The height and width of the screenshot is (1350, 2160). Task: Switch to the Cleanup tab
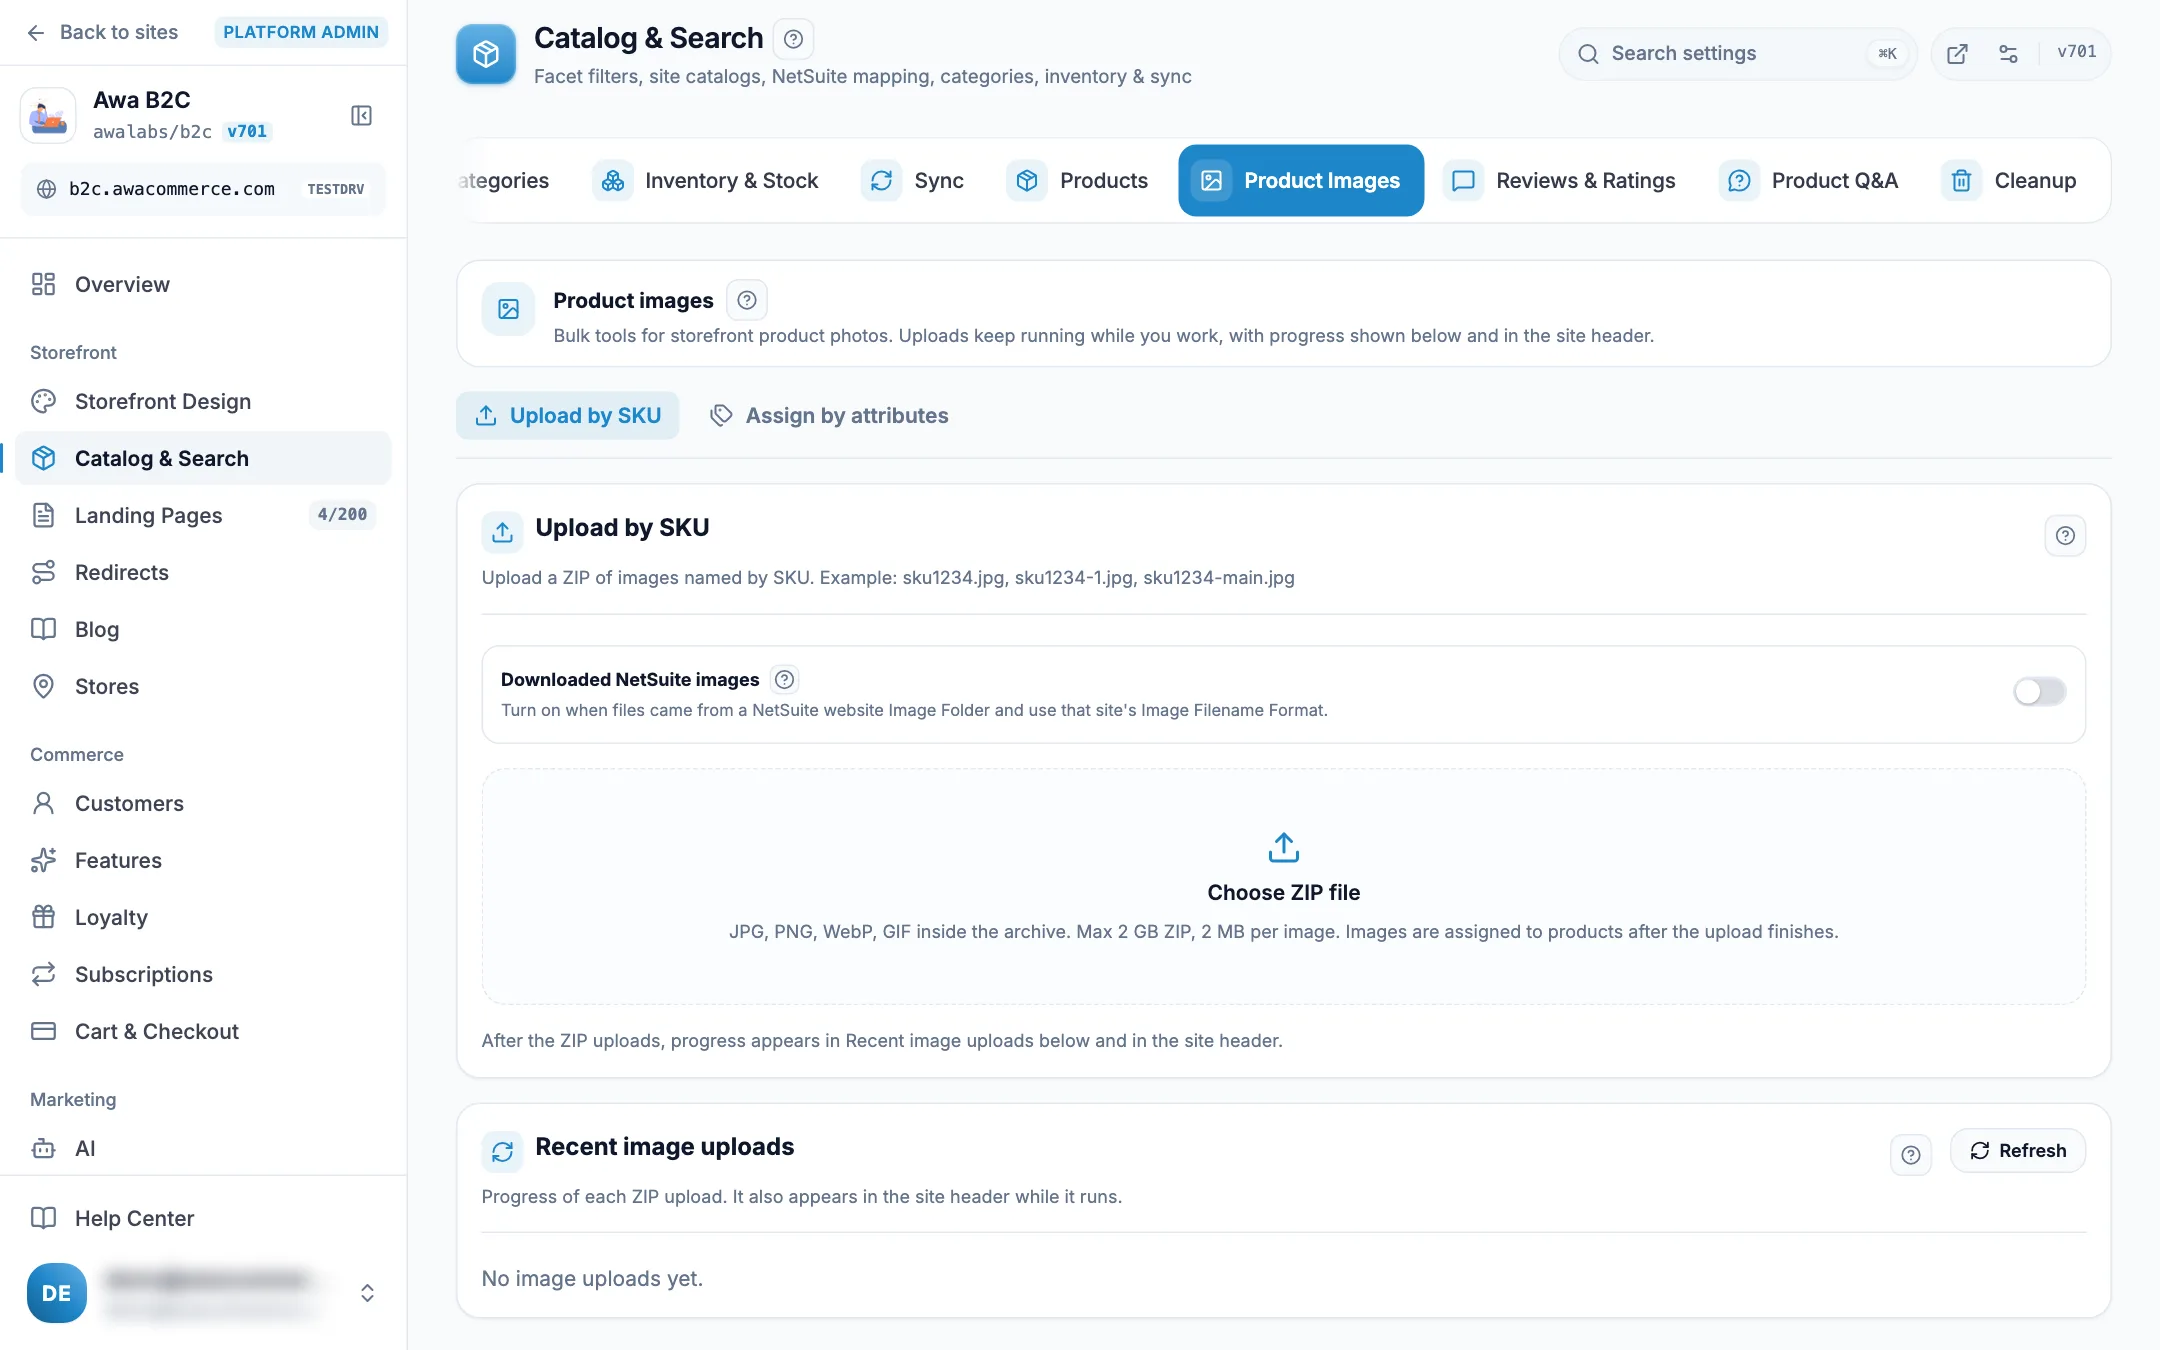2010,181
